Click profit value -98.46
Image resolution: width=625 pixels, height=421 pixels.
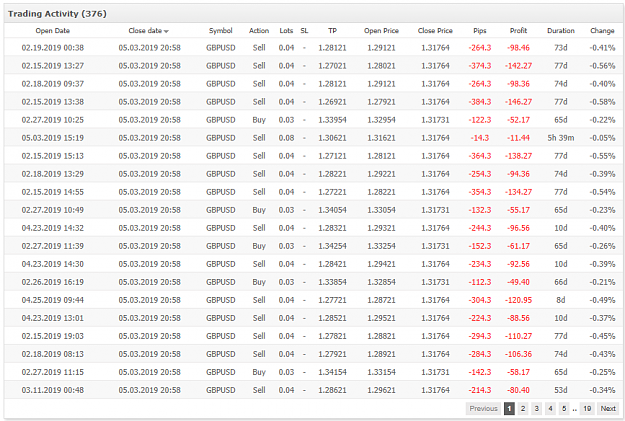518,48
